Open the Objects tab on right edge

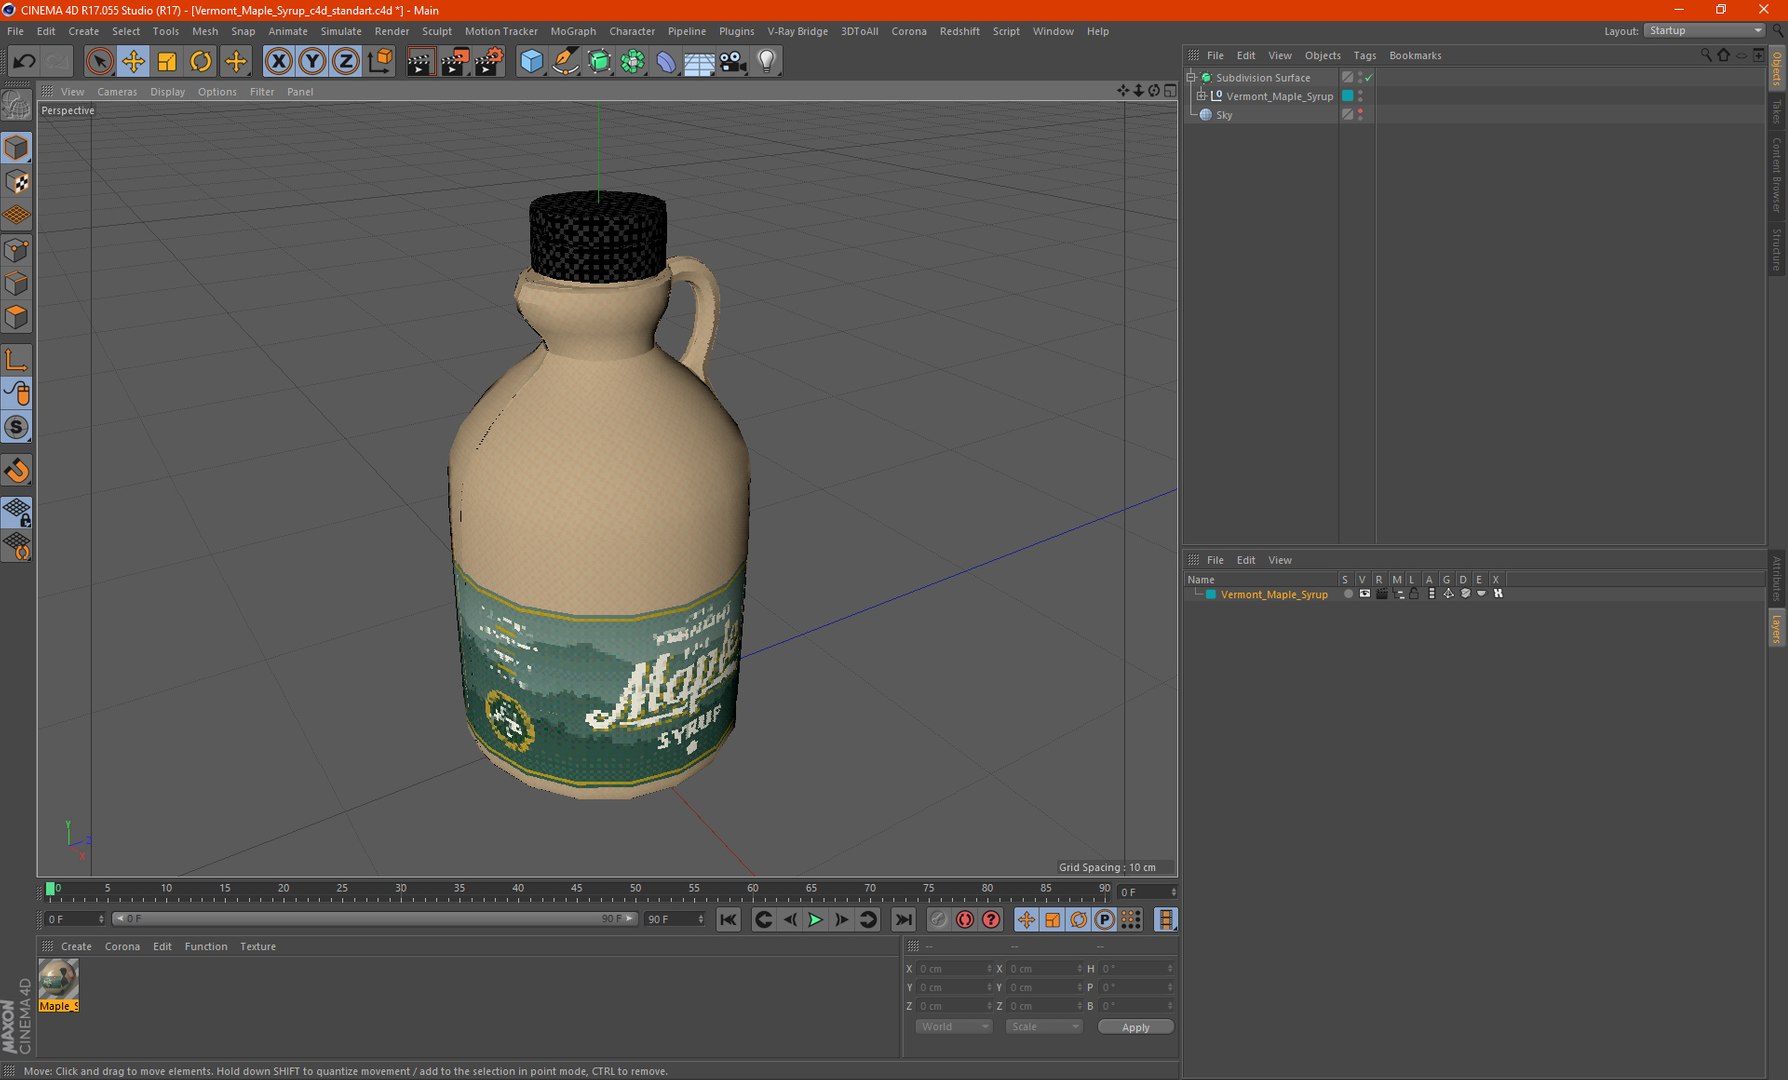point(1777,68)
